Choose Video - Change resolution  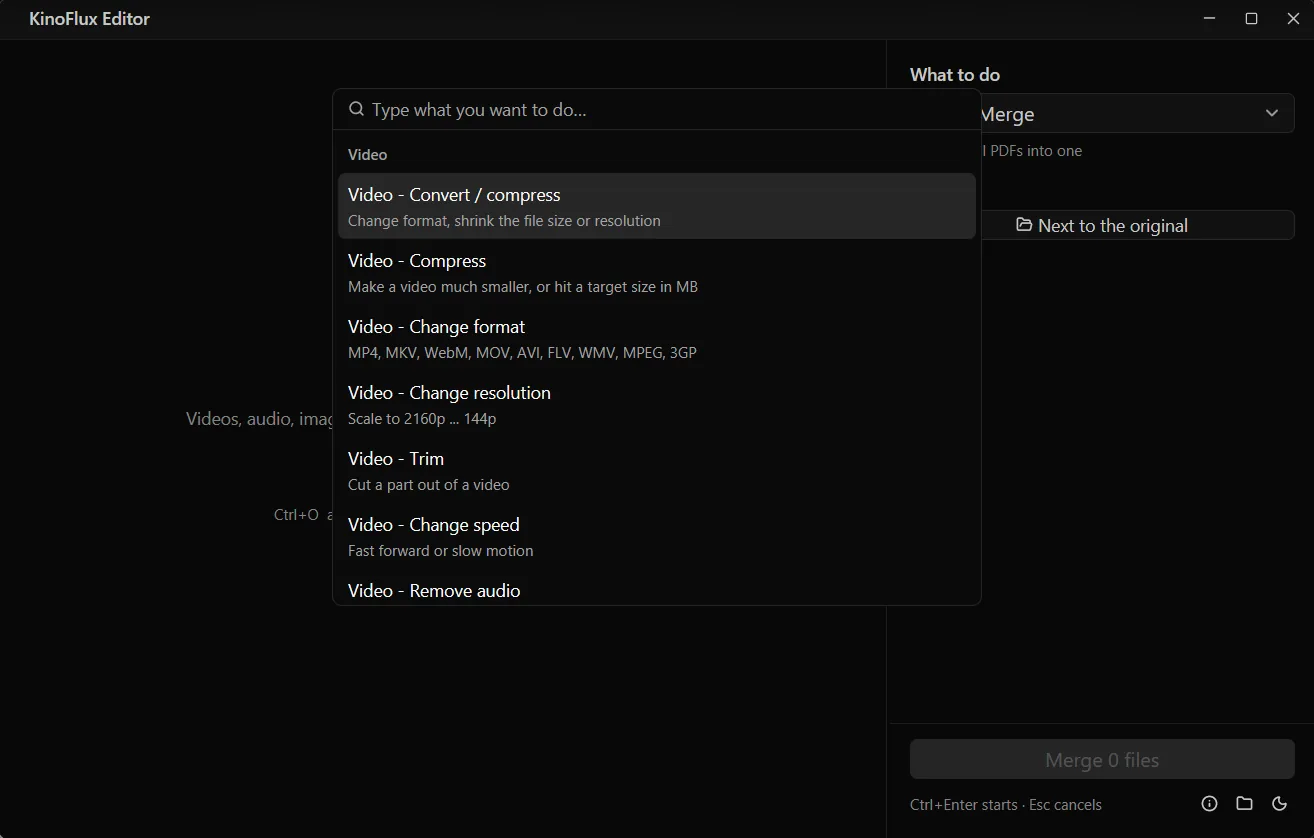[x=656, y=404]
